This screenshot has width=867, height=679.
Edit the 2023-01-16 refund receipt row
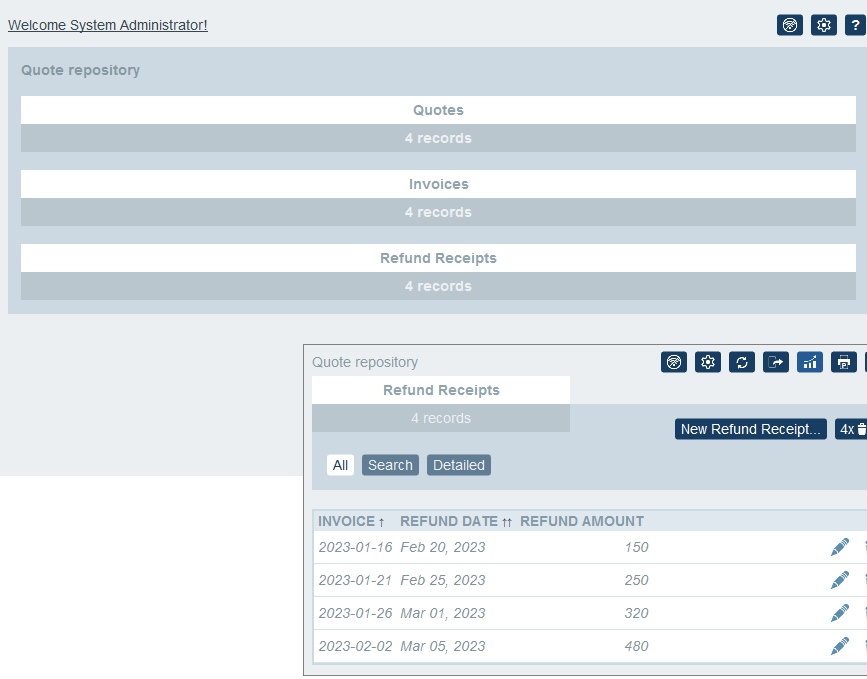pyautogui.click(x=839, y=547)
